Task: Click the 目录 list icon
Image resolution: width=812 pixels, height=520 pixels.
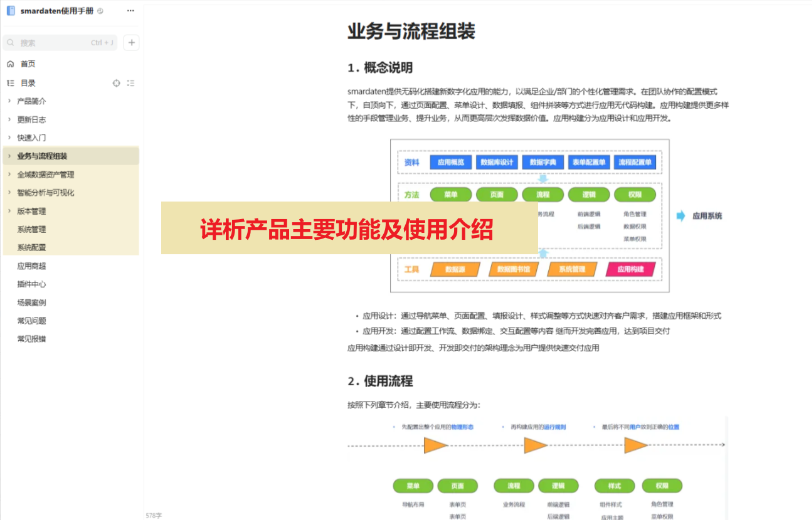Action: point(10,83)
